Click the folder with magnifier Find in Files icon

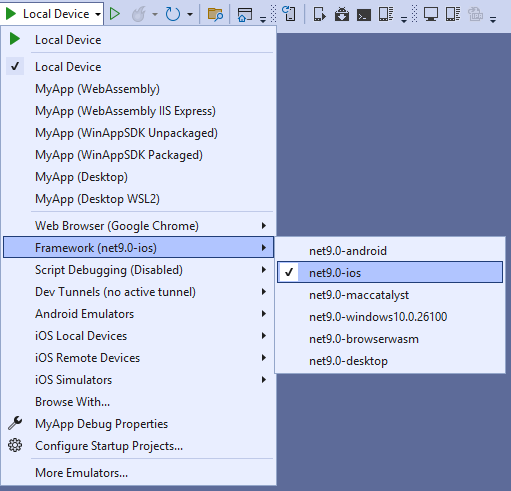[215, 14]
